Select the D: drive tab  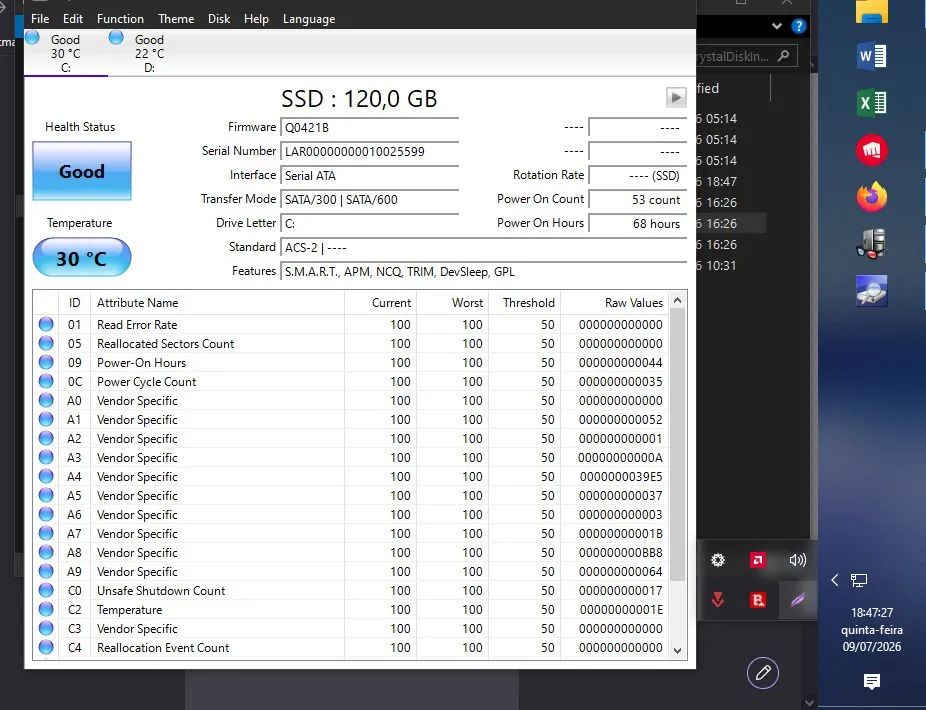149,53
